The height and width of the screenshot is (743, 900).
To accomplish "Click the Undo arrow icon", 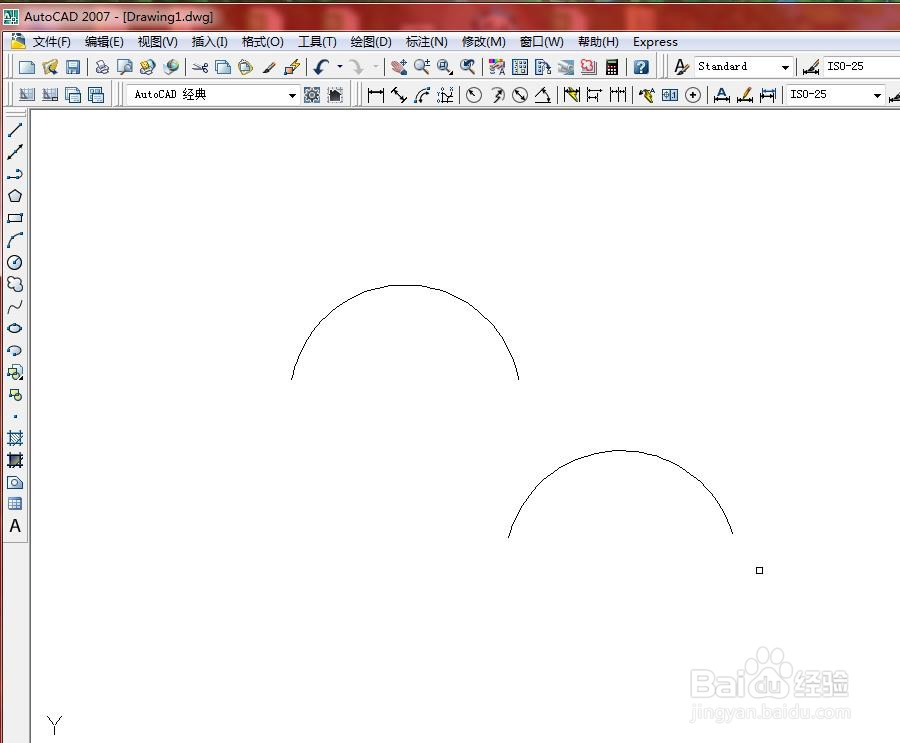I will click(x=321, y=67).
